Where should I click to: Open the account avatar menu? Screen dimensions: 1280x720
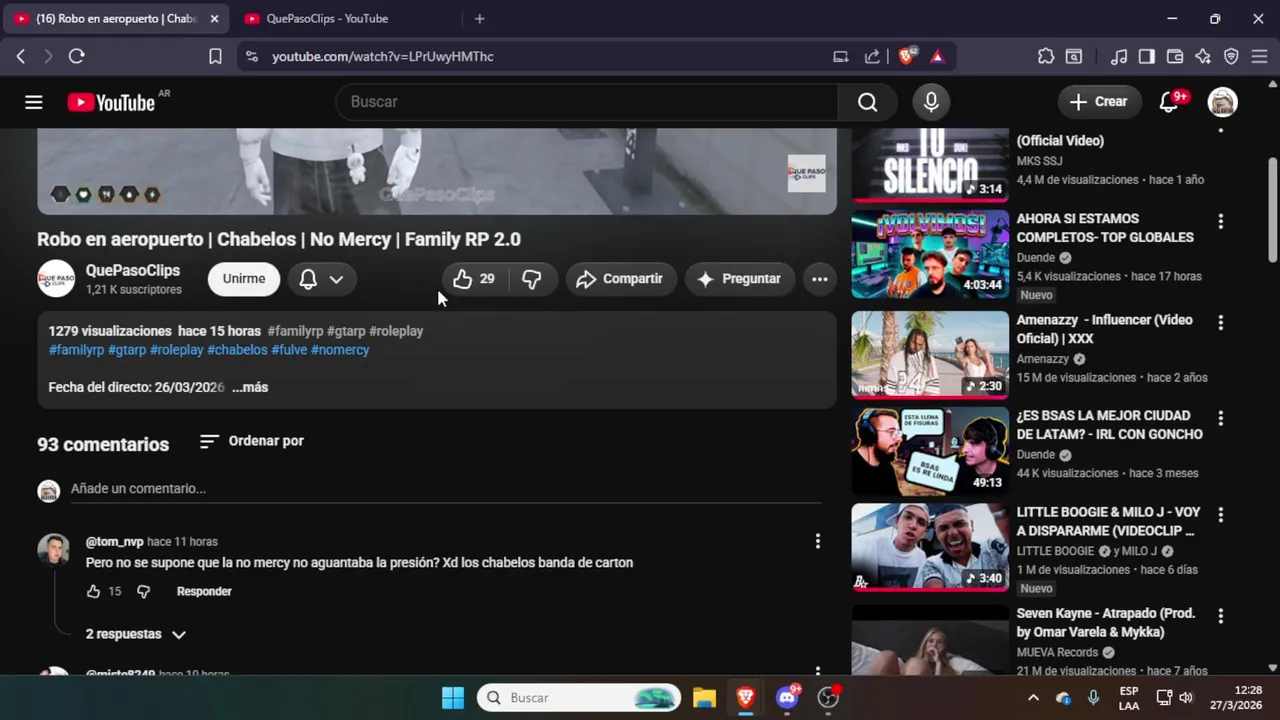(1222, 102)
